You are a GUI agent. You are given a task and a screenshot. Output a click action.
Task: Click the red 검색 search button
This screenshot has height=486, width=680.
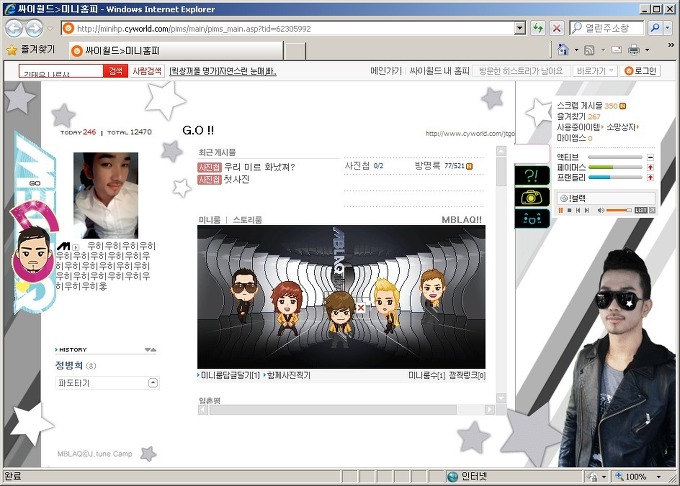pos(115,71)
